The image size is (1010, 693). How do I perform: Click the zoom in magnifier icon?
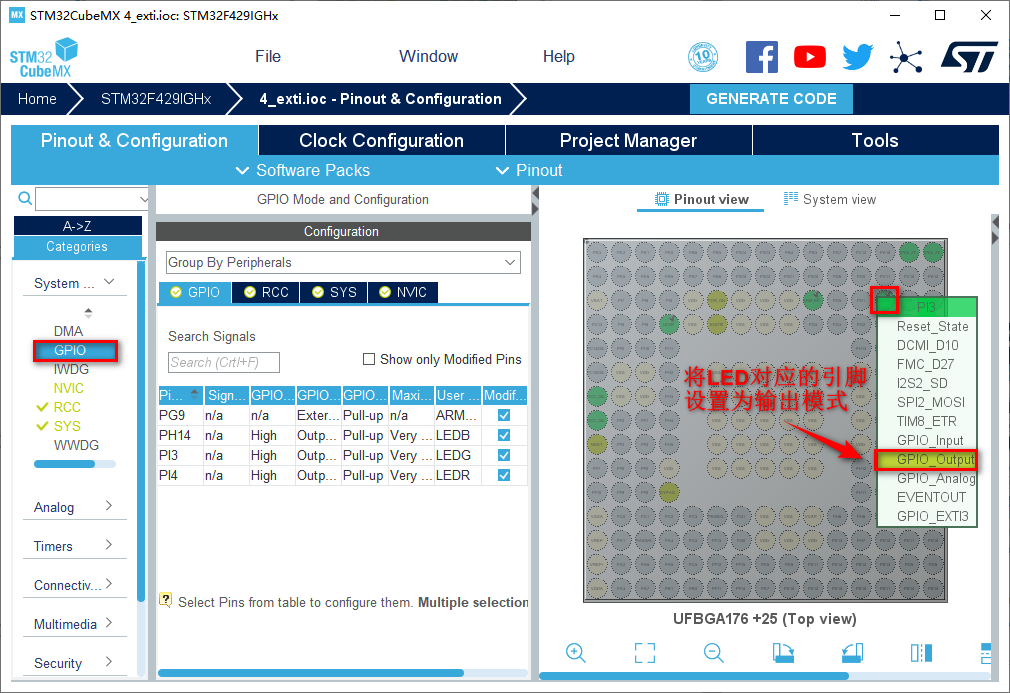coord(576,653)
